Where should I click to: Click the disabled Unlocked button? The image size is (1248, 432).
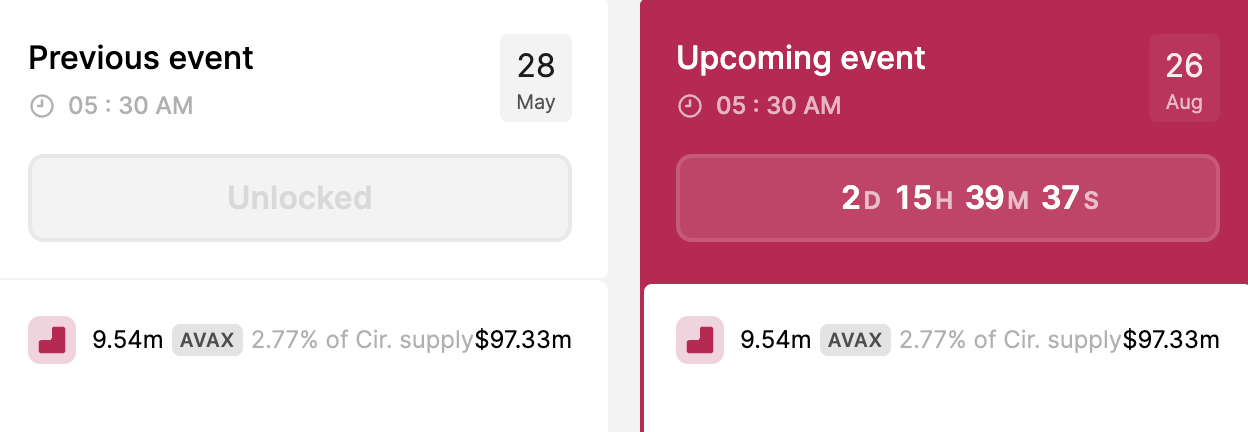[300, 198]
